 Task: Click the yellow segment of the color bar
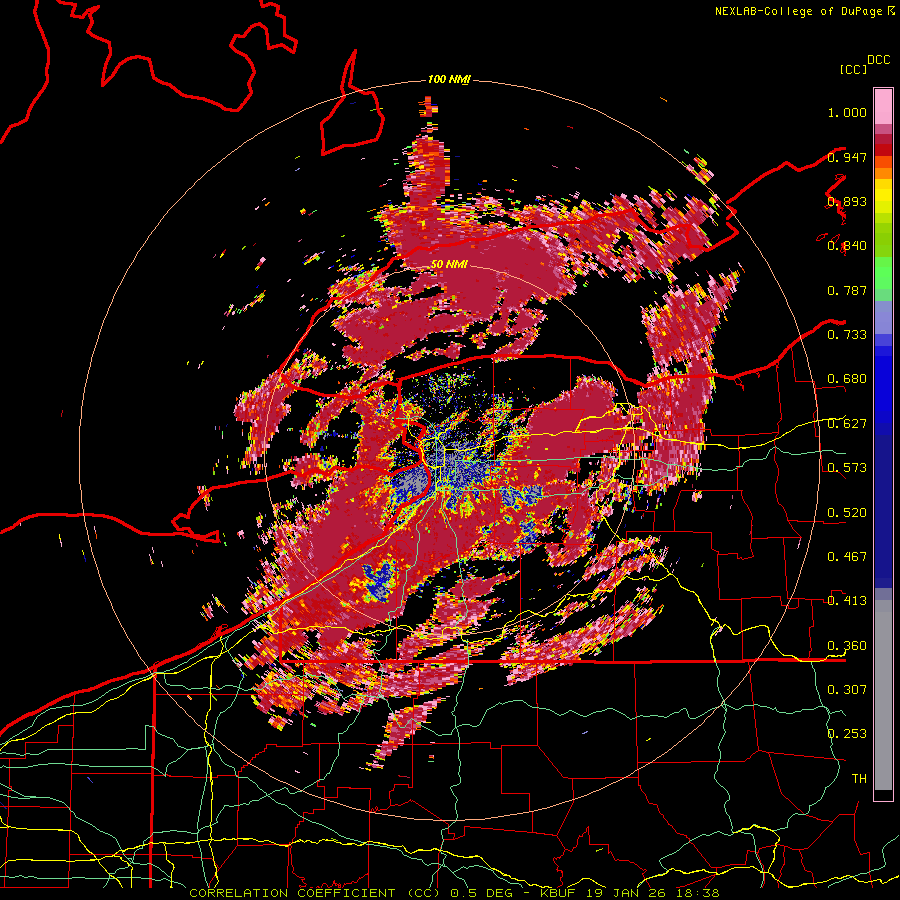tap(883, 197)
